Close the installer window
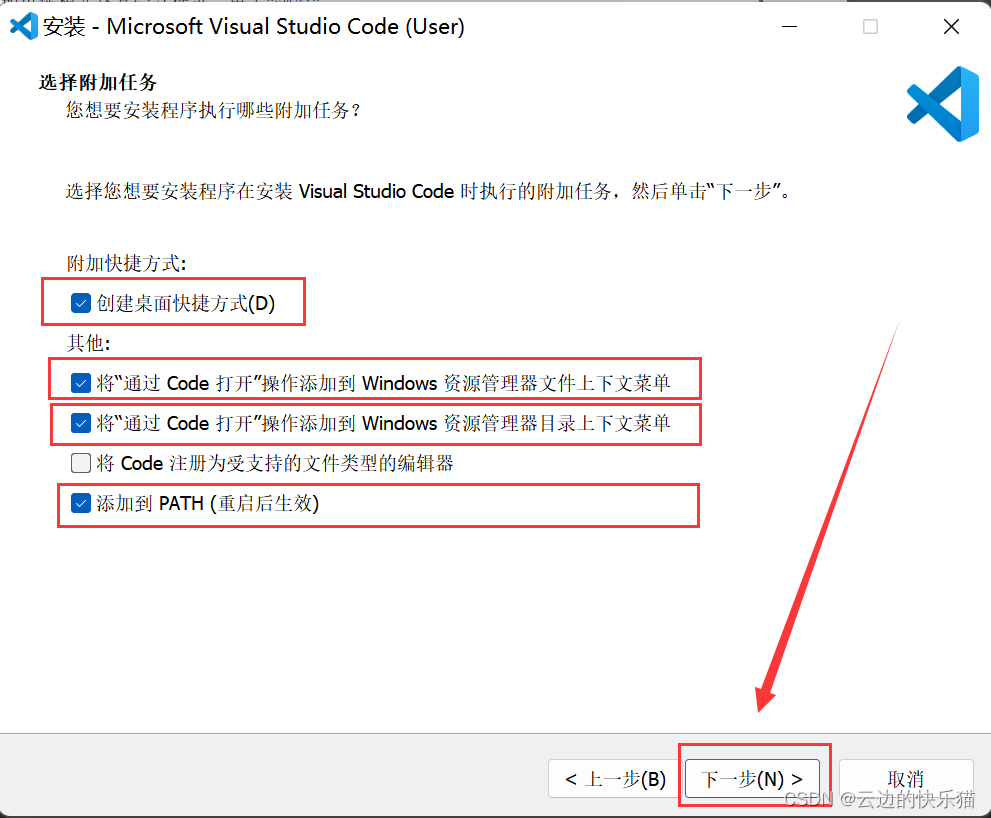 [x=951, y=27]
